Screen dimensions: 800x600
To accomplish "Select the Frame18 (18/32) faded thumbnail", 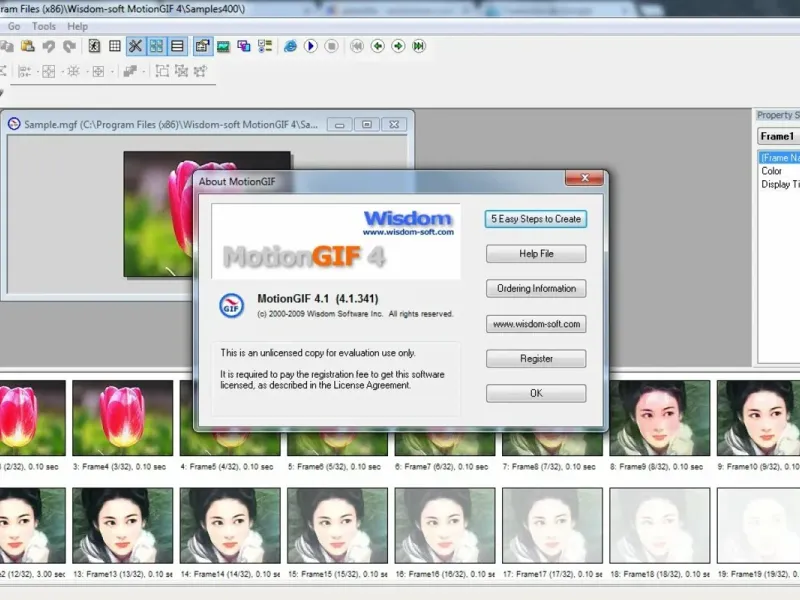I will point(660,526).
